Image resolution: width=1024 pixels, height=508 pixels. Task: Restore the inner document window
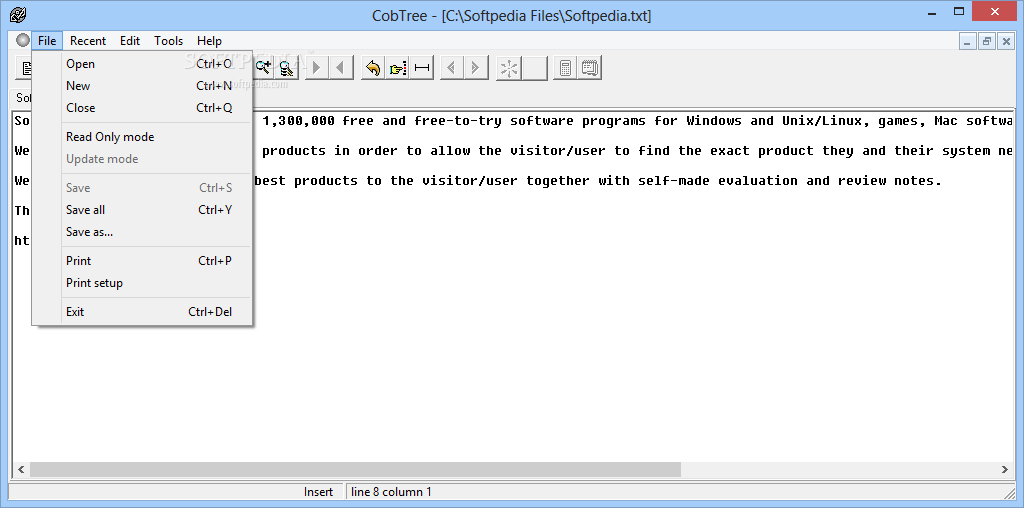click(987, 40)
